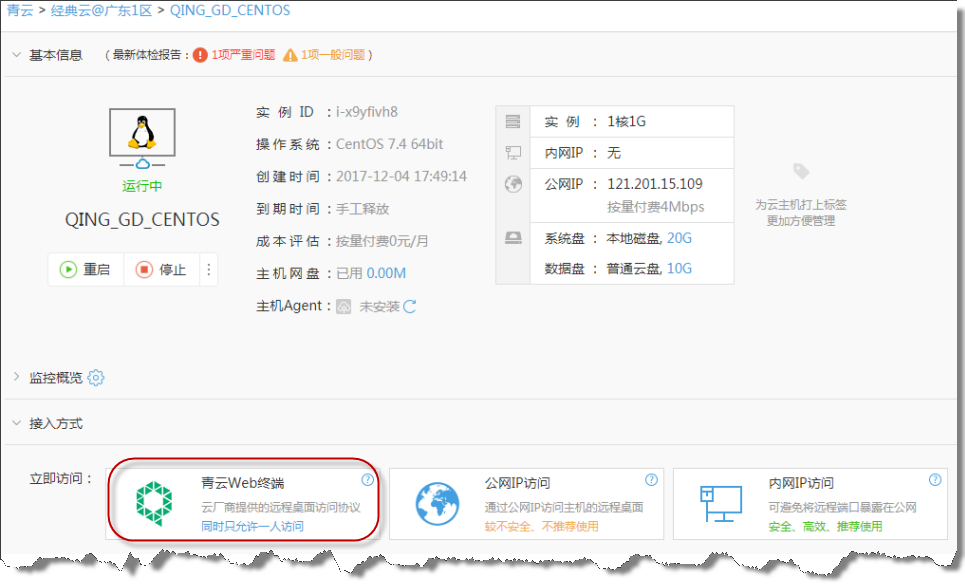
Task: Click the tag icon to add labels
Action: click(801, 171)
